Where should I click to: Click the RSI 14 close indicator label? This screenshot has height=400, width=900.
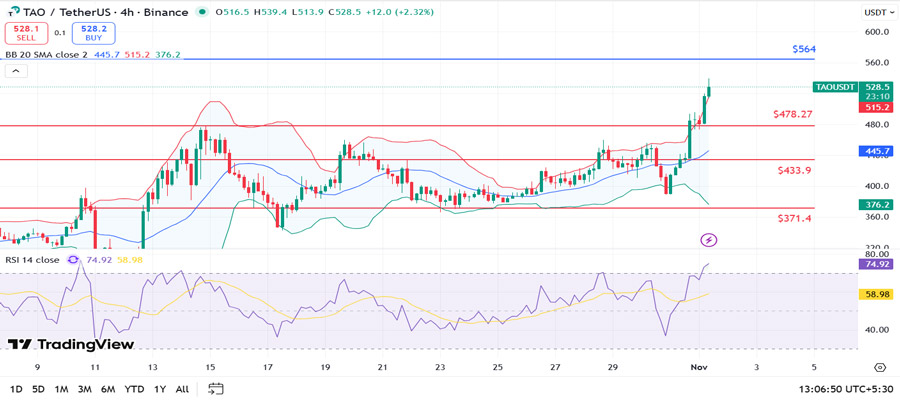click(33, 259)
